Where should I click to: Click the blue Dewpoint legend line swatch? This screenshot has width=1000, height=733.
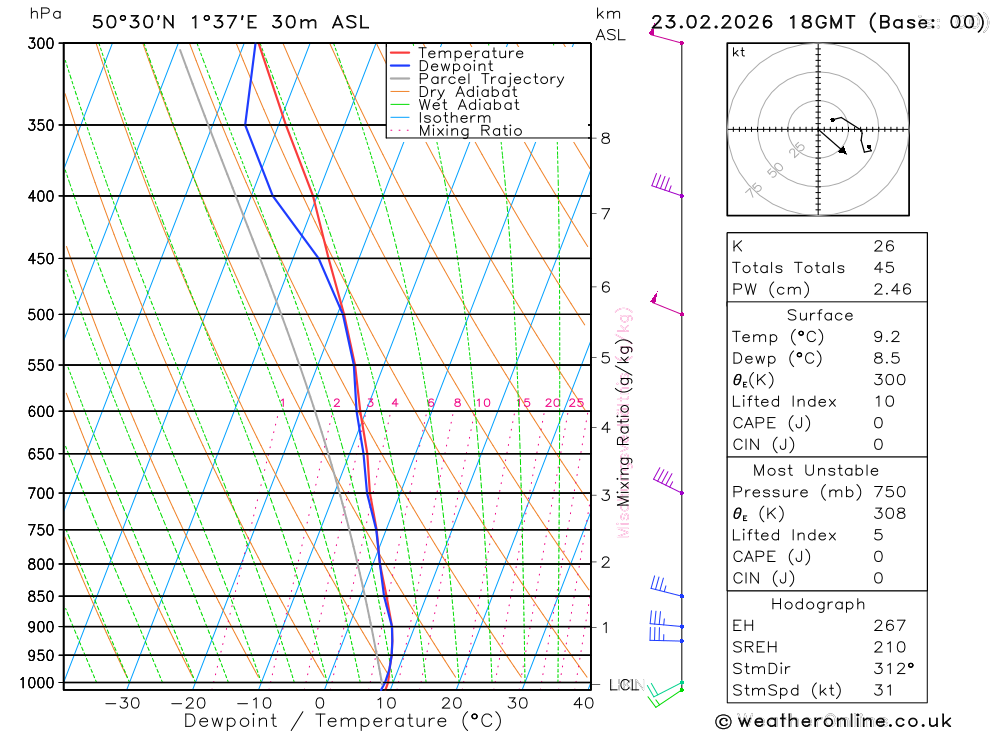(x=400, y=65)
